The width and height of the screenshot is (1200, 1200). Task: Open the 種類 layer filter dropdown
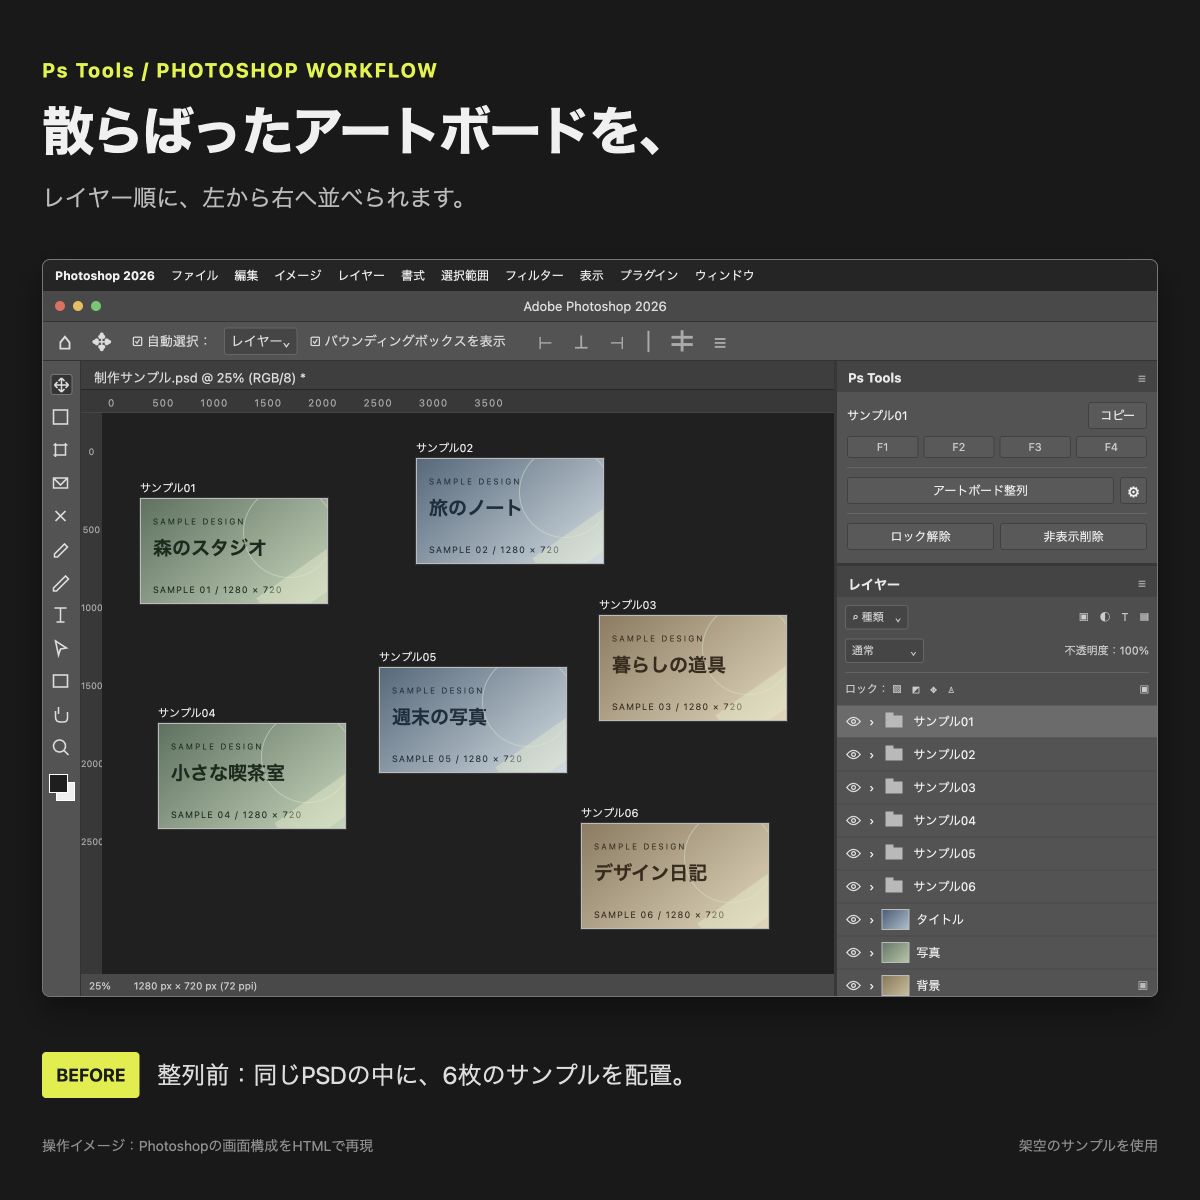[876, 617]
